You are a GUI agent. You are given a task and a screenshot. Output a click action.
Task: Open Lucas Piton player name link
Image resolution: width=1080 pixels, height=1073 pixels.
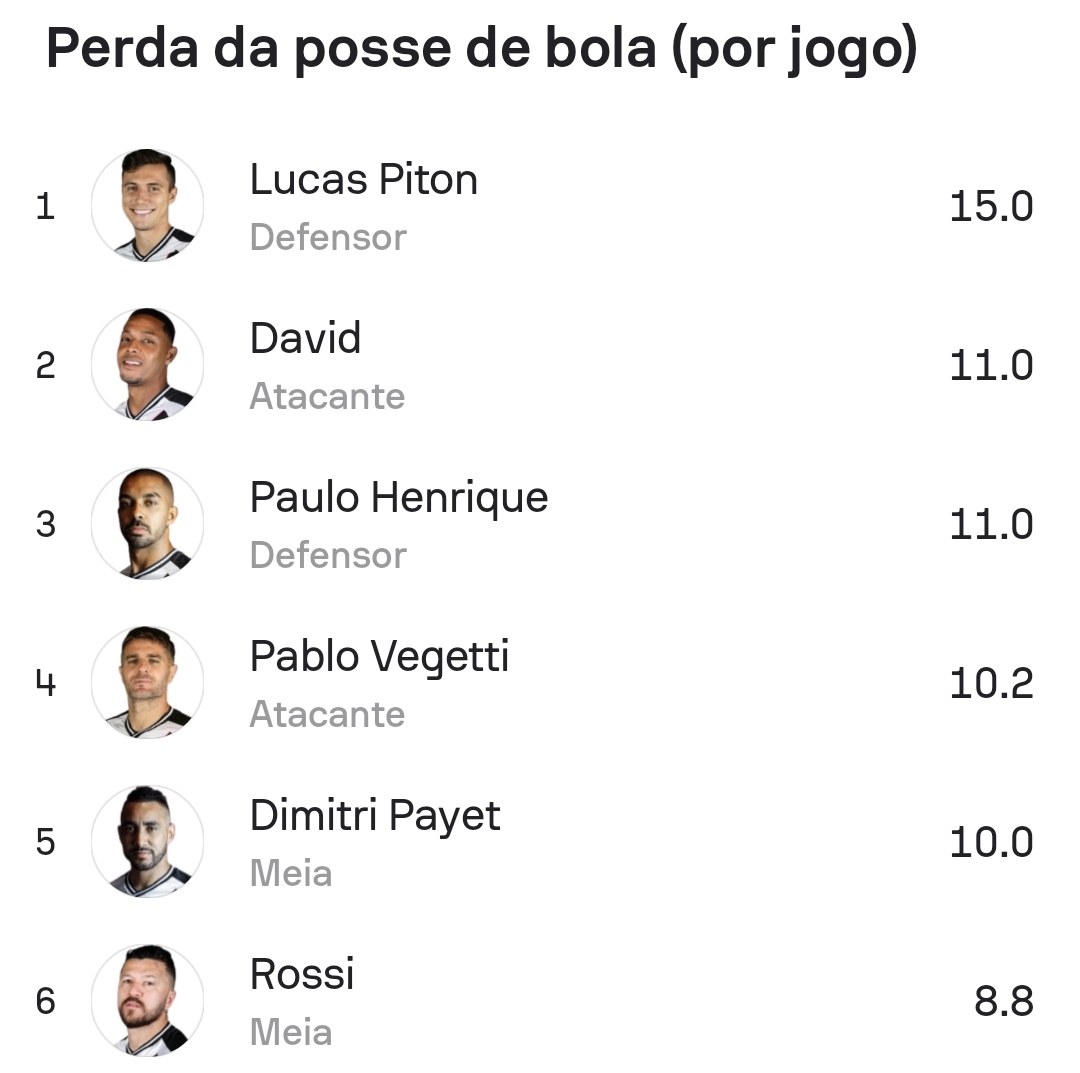[x=363, y=180]
